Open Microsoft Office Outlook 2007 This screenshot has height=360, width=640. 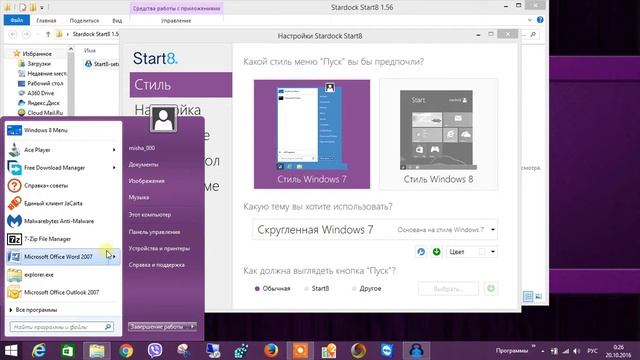click(x=63, y=292)
